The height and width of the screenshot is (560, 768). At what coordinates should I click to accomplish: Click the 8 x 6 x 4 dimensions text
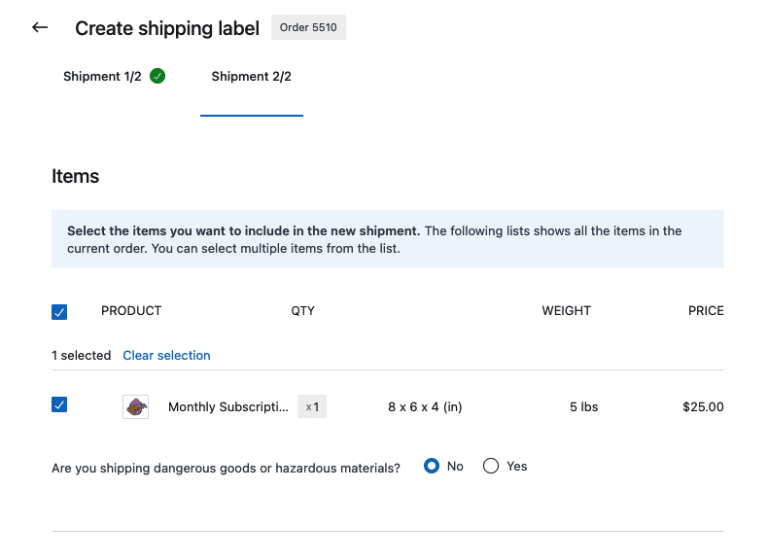point(425,407)
